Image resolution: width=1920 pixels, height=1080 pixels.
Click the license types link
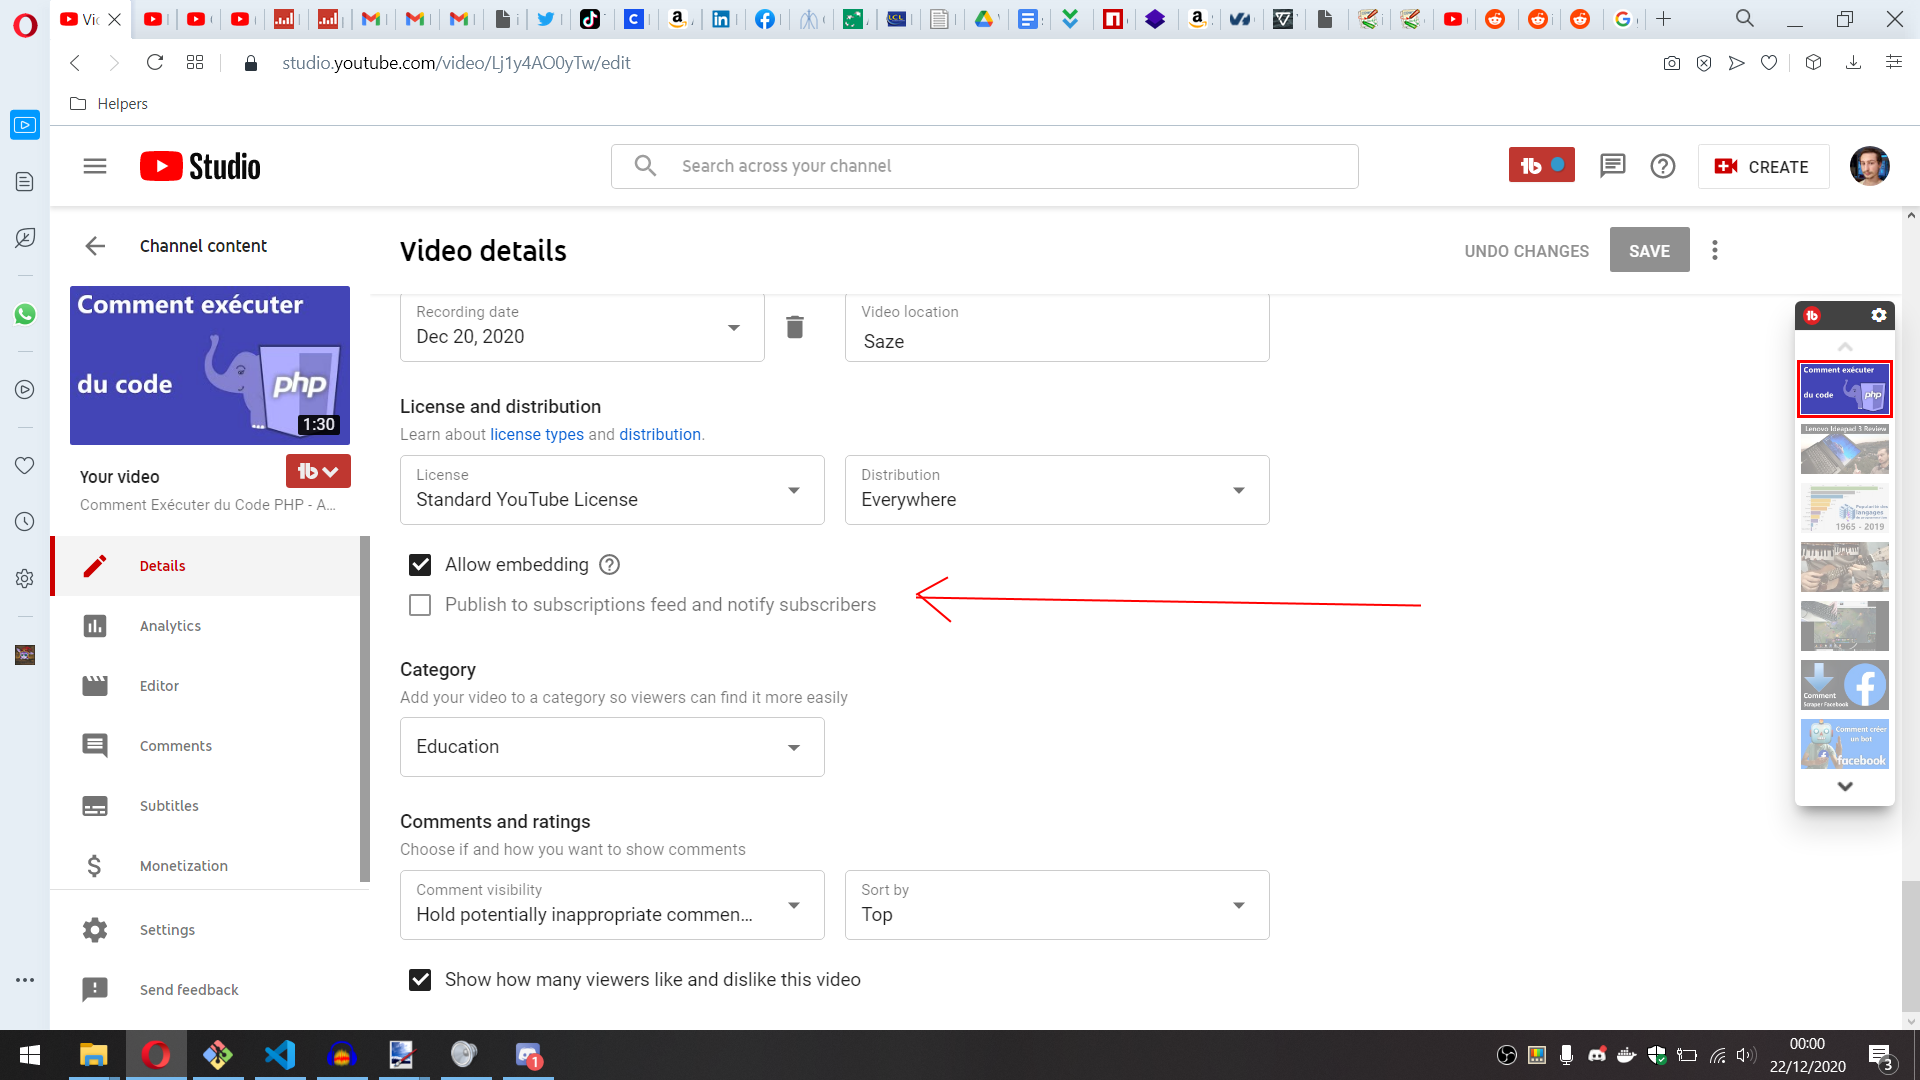click(536, 434)
